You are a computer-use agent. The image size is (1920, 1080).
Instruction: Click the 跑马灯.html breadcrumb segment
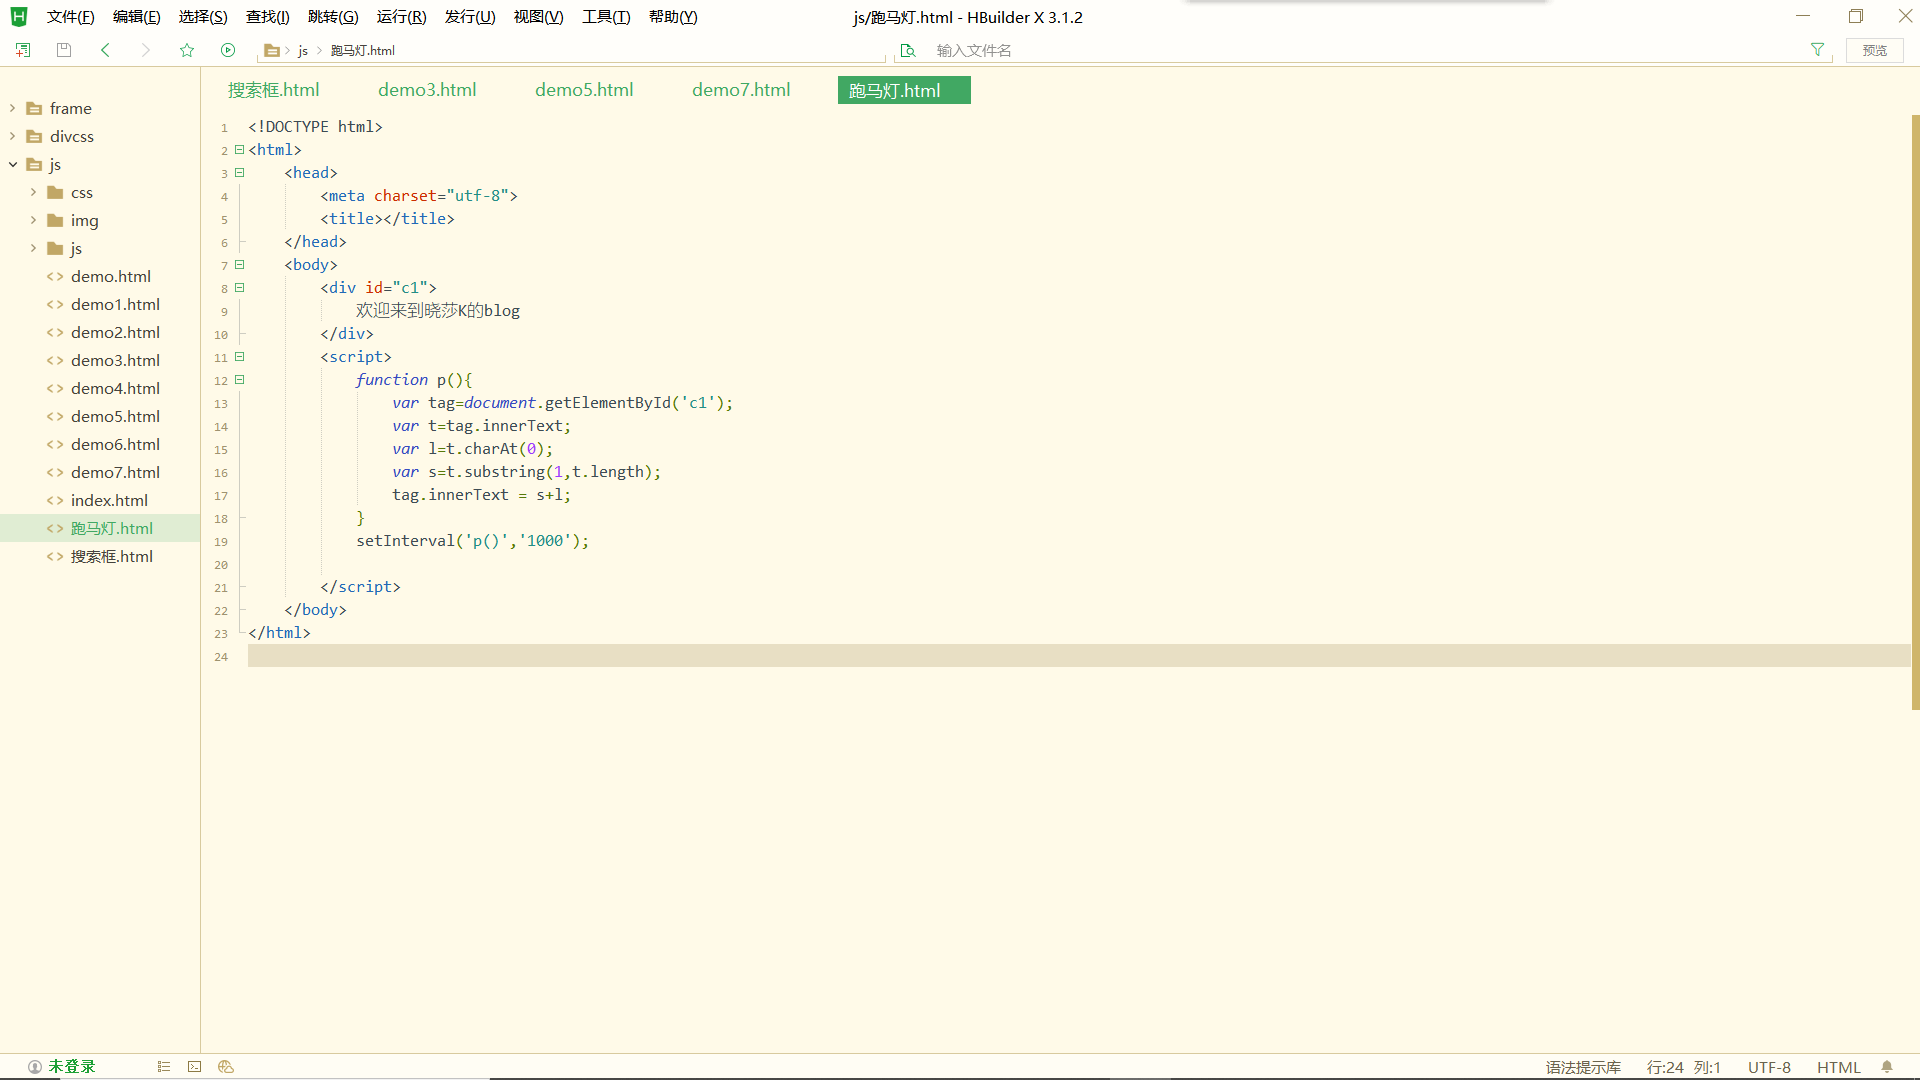(x=363, y=51)
